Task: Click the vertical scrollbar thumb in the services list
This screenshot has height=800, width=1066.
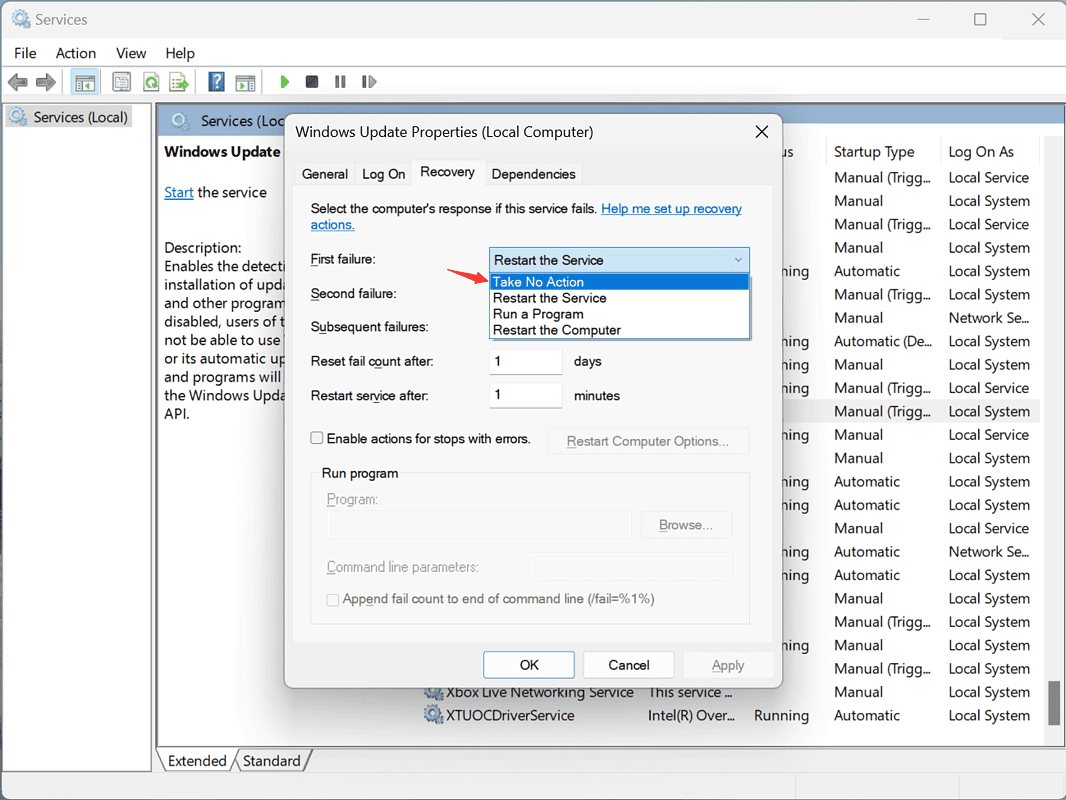Action: (1054, 703)
